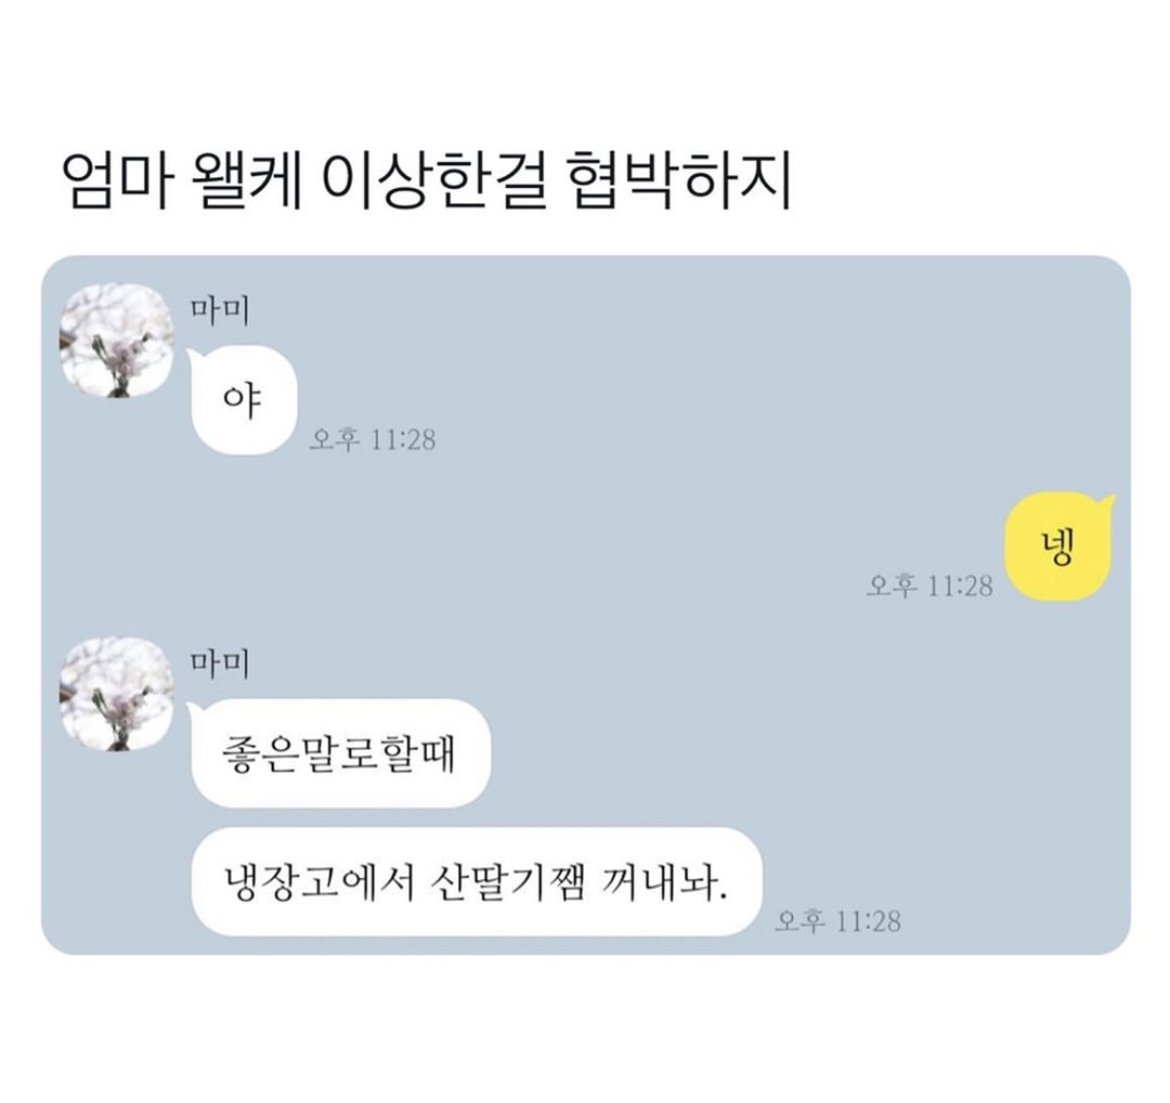The image size is (1170, 1103).
Task: Click the word 산딸기쨈 in the last message
Action: [x=508, y=884]
